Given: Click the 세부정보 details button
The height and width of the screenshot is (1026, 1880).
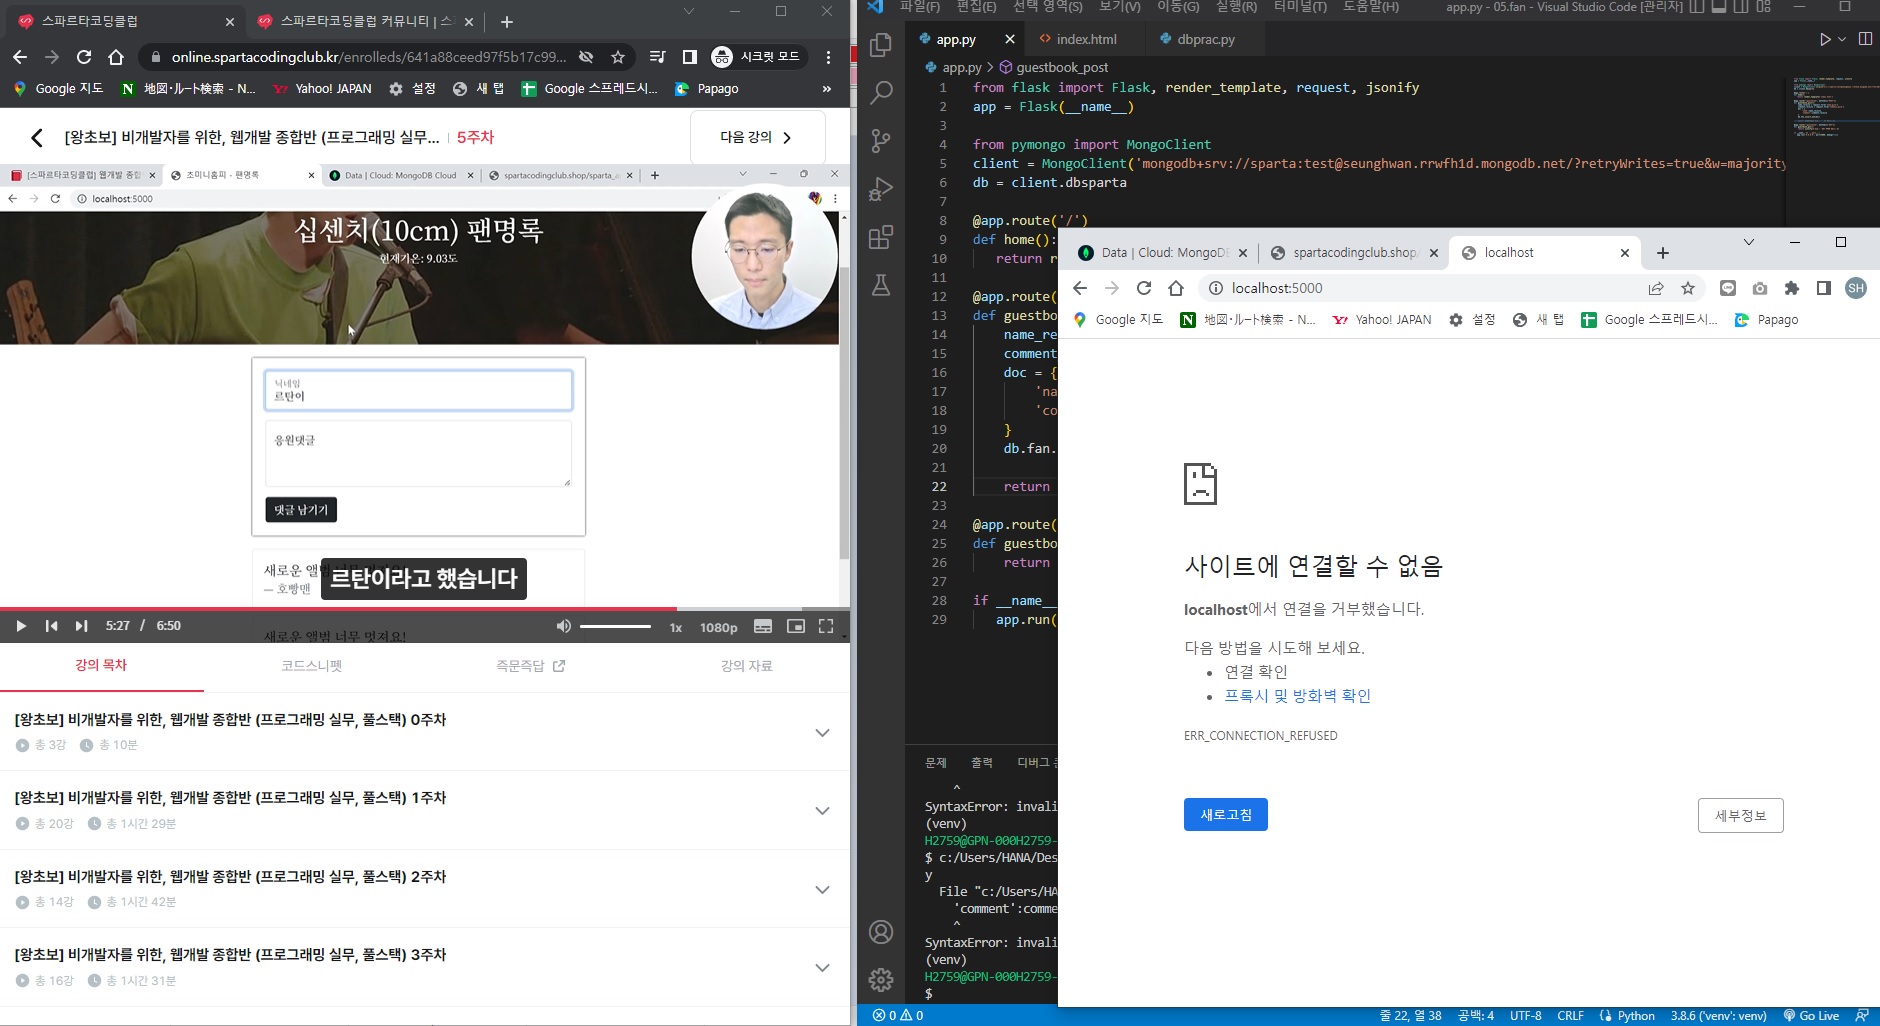Looking at the screenshot, I should tap(1740, 816).
